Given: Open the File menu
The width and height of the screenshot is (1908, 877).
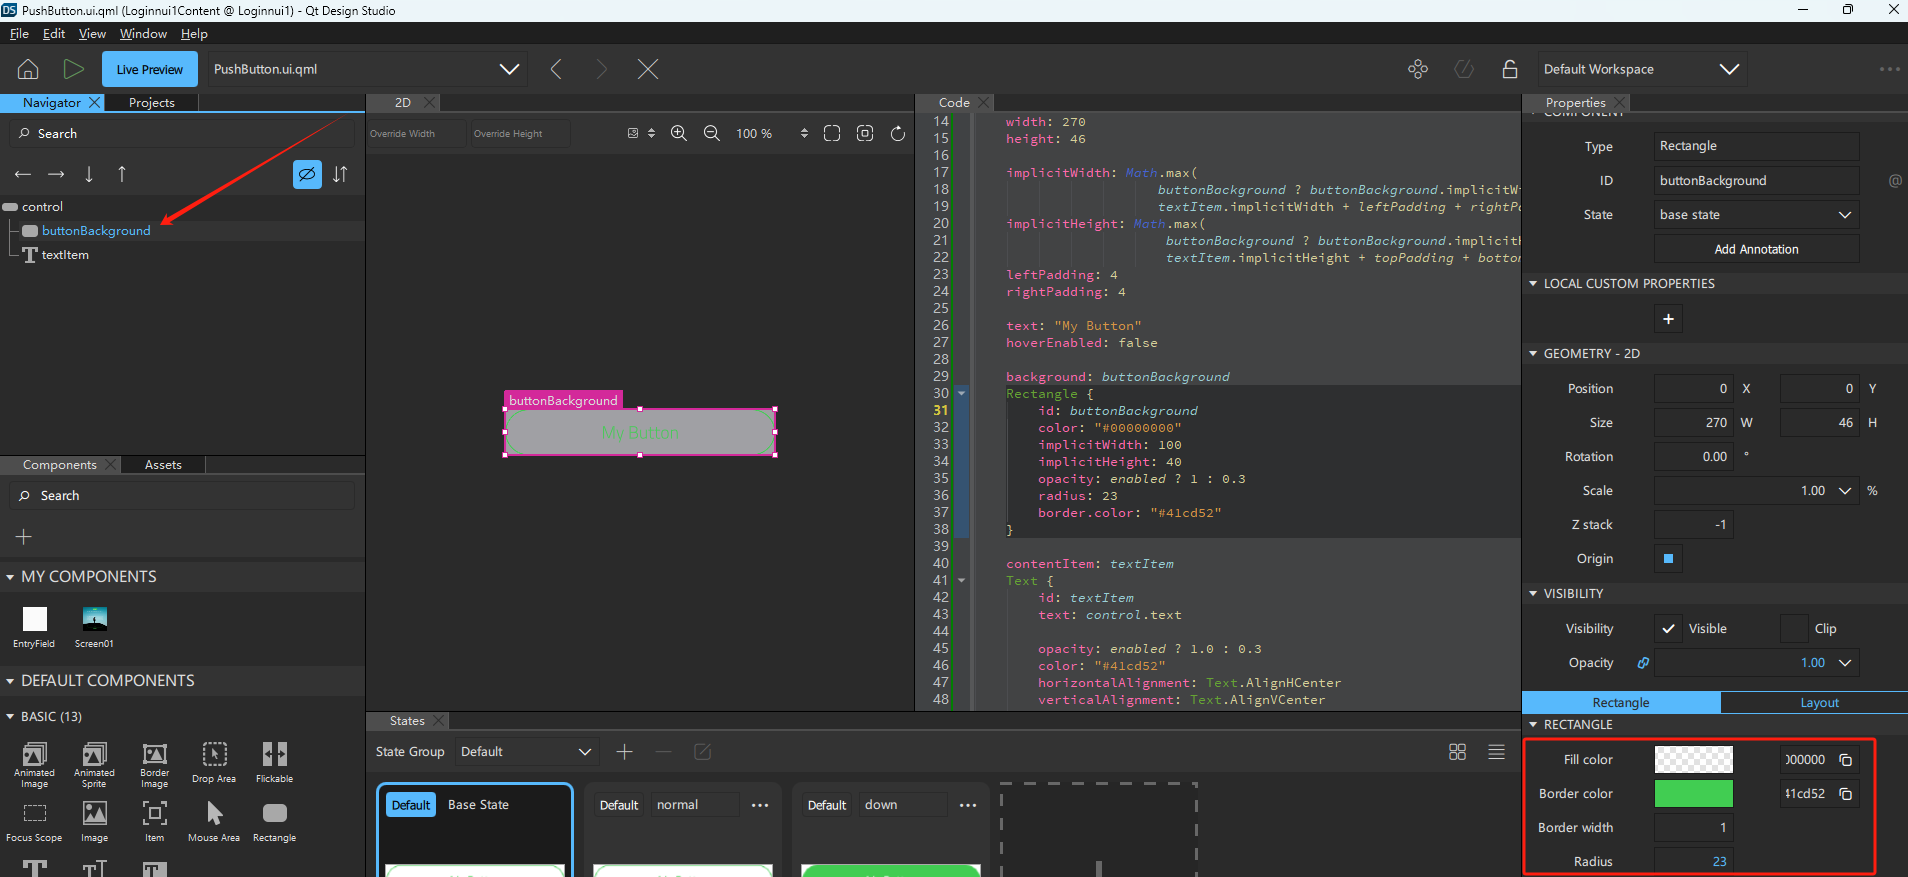Looking at the screenshot, I should (x=19, y=34).
